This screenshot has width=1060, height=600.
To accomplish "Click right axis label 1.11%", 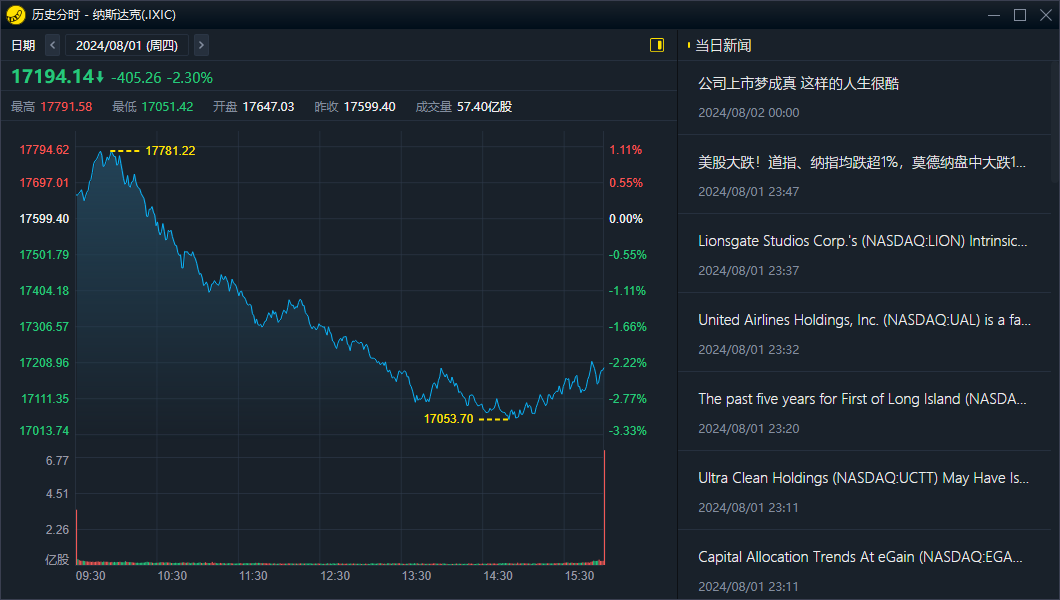I will [625, 150].
